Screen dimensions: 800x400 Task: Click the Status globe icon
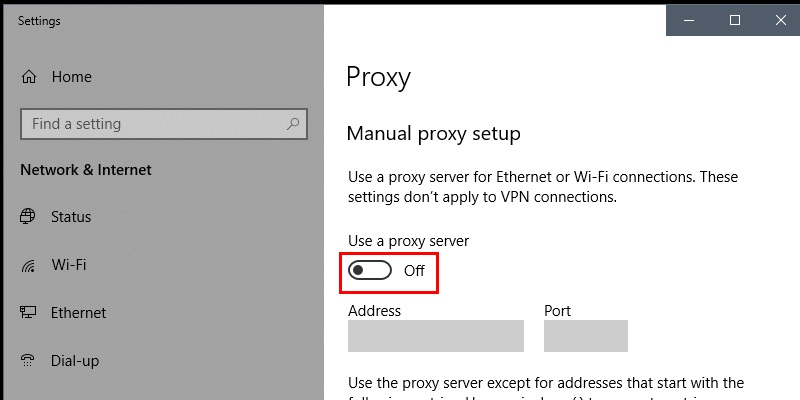(x=28, y=216)
